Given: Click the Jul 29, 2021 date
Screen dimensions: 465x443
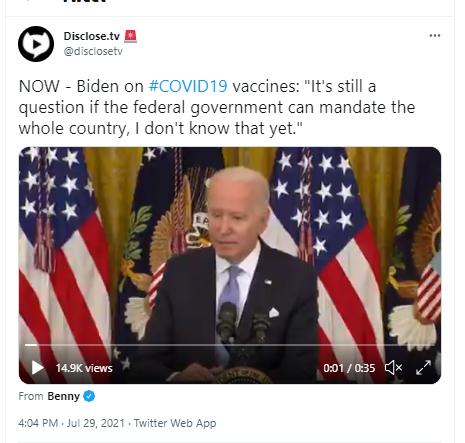Looking at the screenshot, I should point(96,423).
